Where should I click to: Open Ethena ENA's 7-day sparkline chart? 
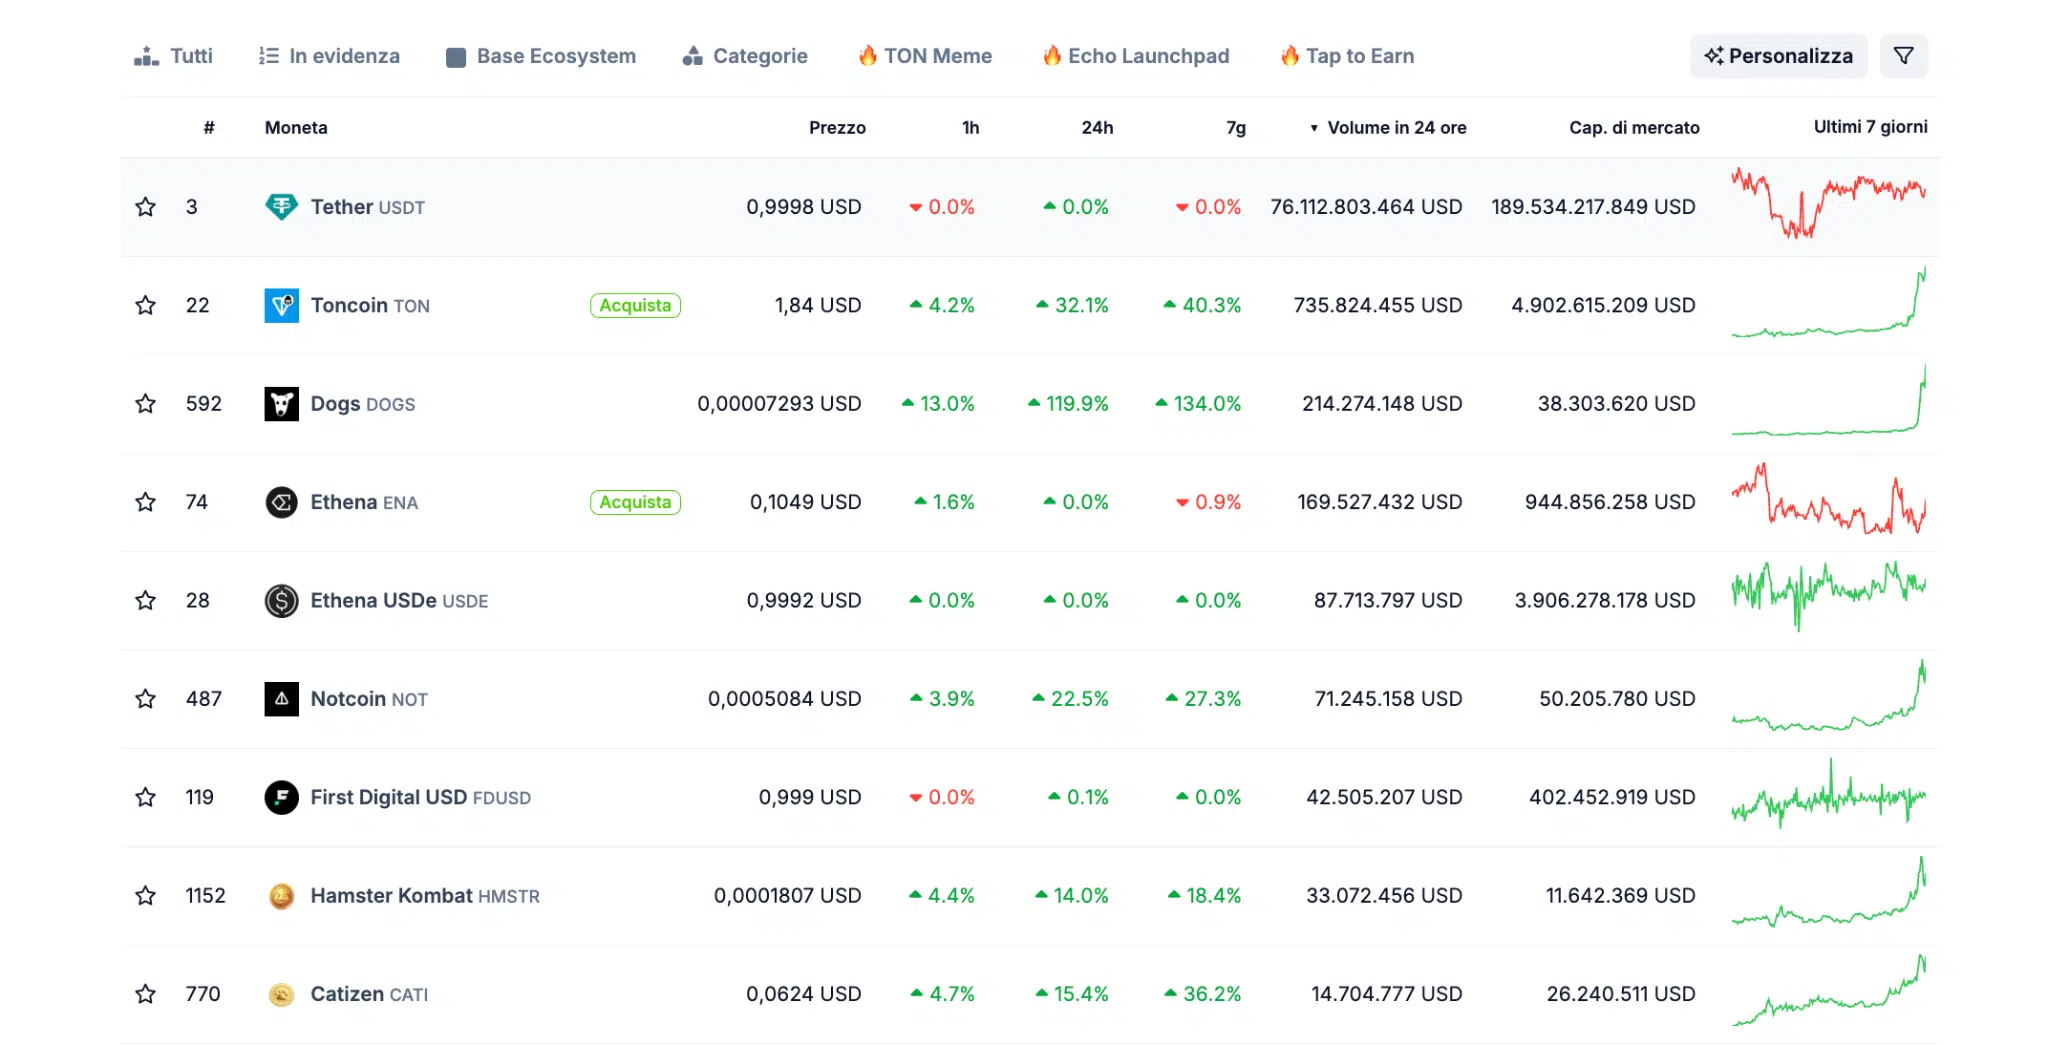[x=1829, y=498]
